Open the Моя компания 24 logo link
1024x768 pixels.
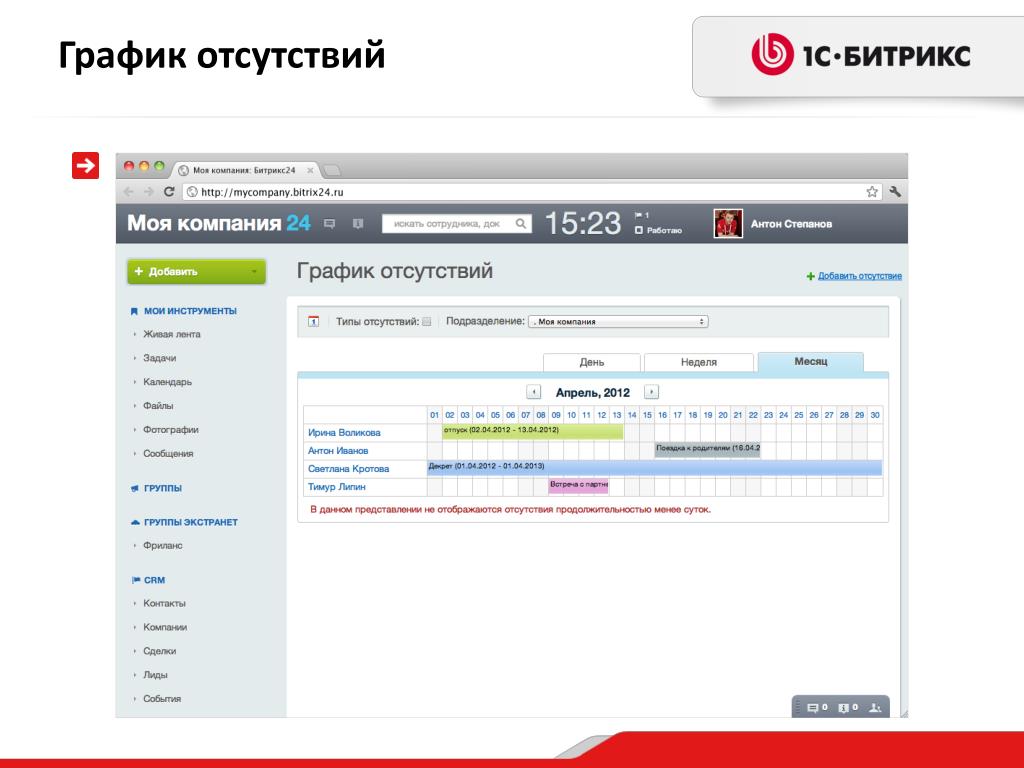219,223
